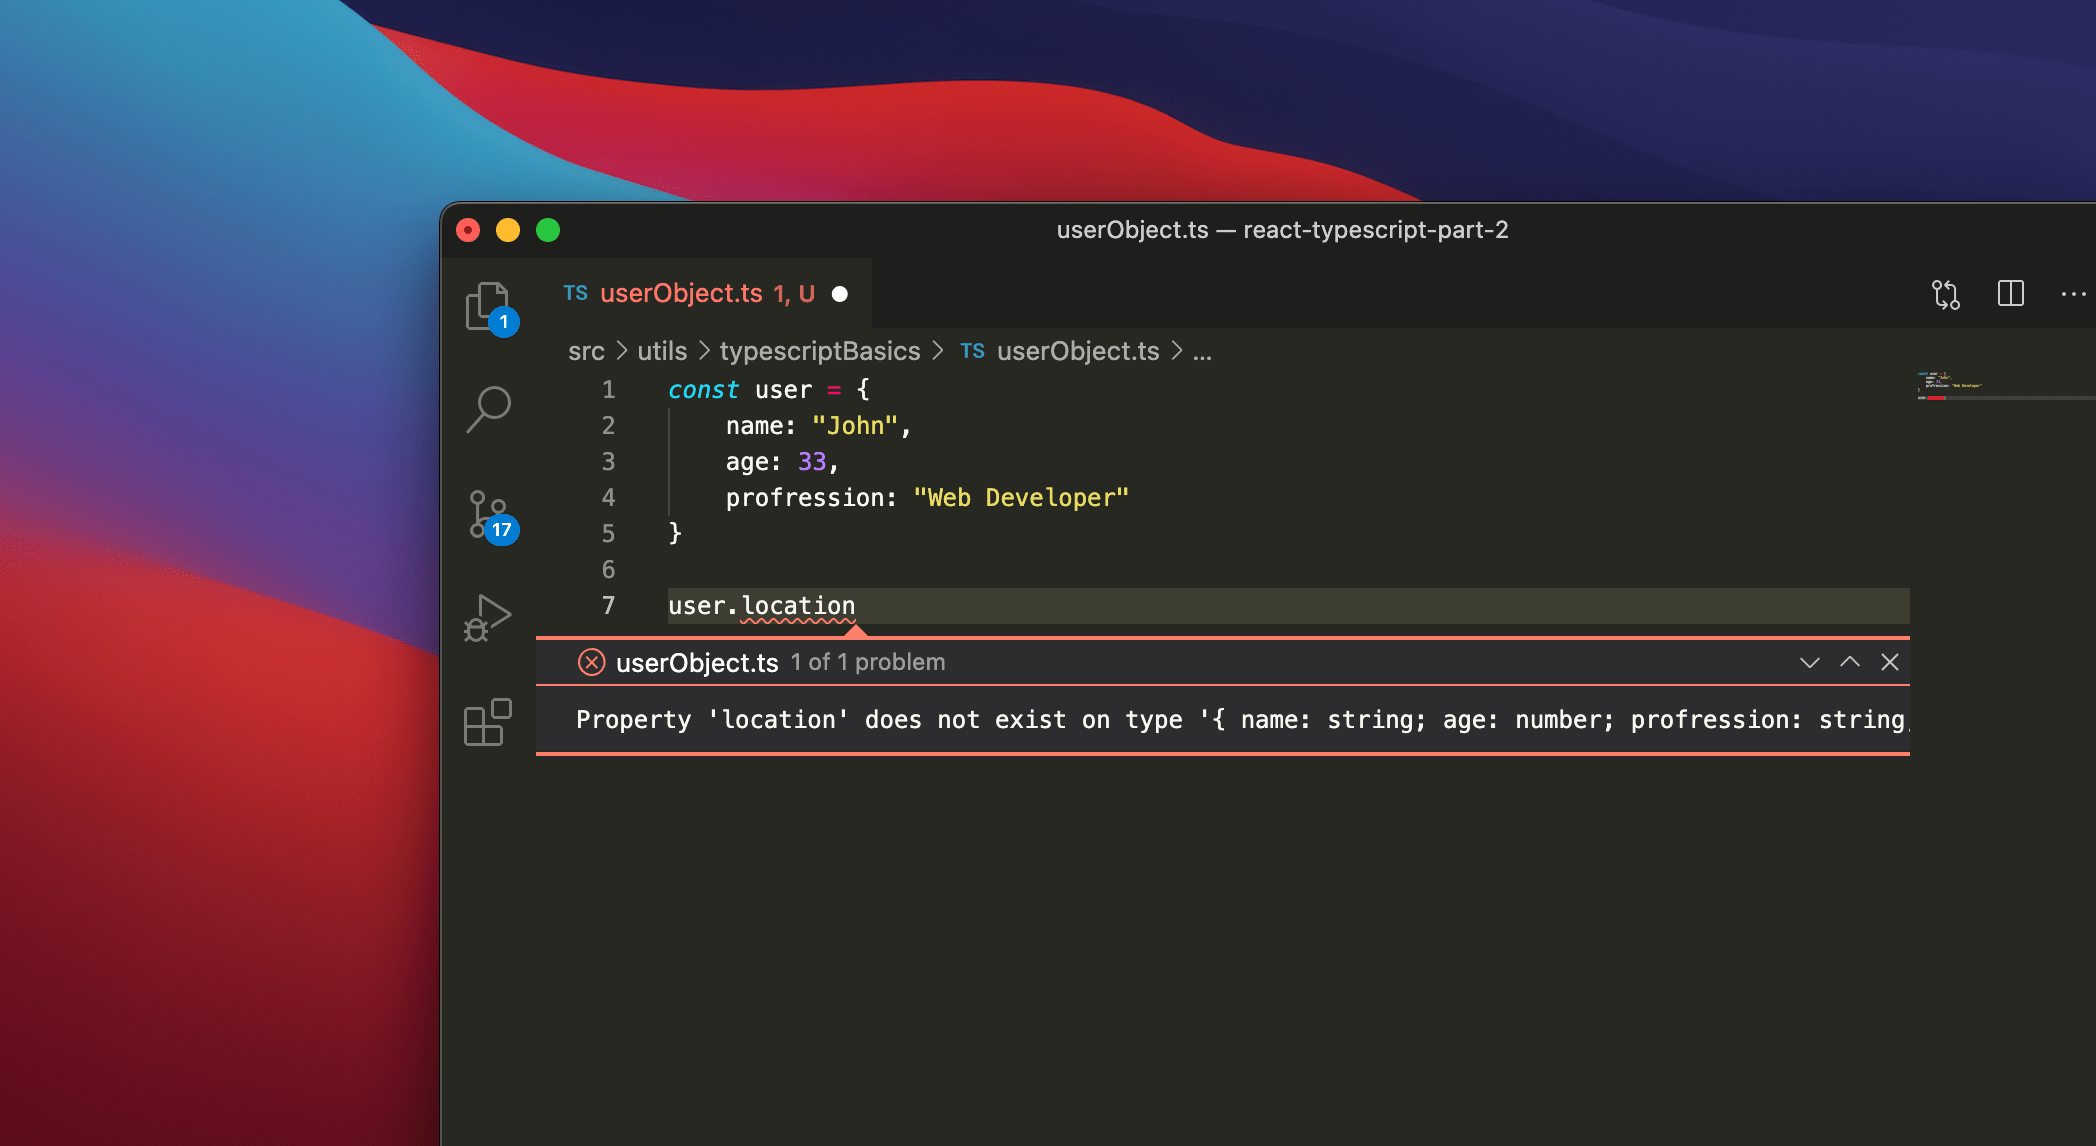Image resolution: width=2096 pixels, height=1146 pixels.
Task: Open the More Actions ellipsis menu
Action: (x=2073, y=294)
